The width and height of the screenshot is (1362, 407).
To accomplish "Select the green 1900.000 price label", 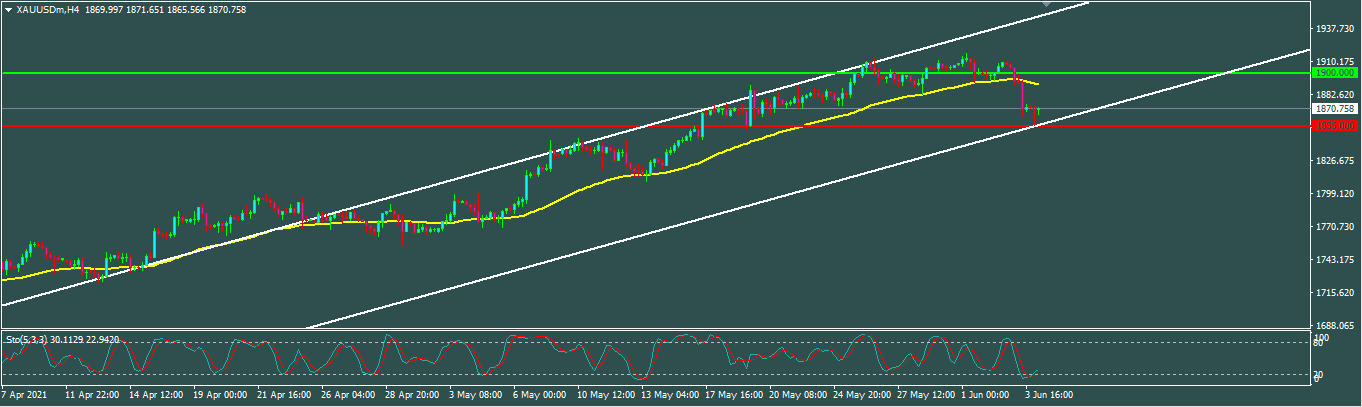I will [x=1335, y=73].
